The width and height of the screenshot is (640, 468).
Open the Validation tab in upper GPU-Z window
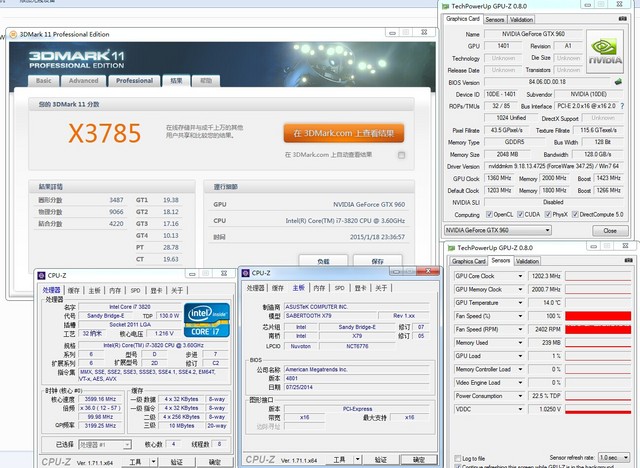[x=521, y=19]
